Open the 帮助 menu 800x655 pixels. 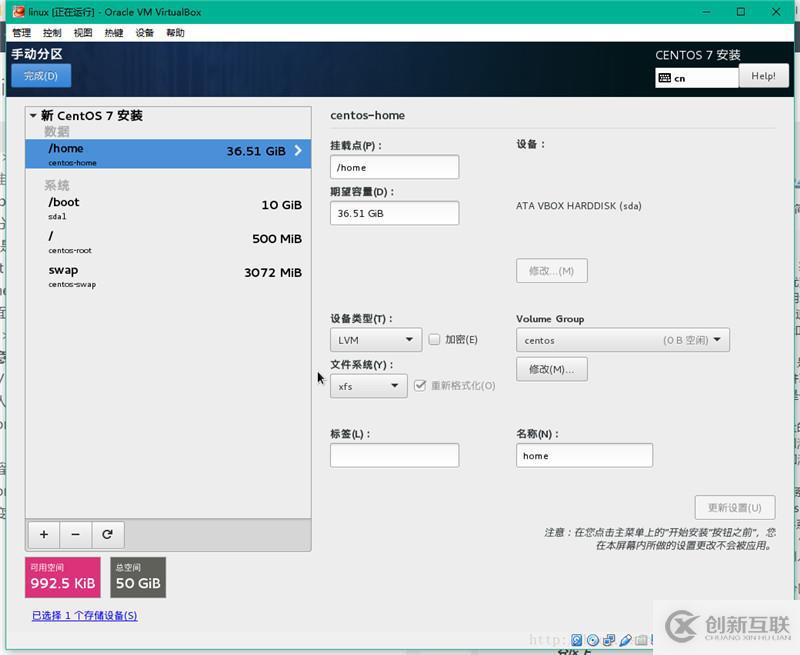click(175, 33)
